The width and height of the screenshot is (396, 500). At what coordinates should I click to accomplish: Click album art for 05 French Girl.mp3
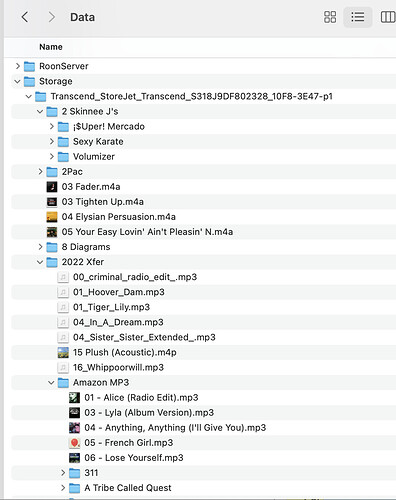click(74, 443)
